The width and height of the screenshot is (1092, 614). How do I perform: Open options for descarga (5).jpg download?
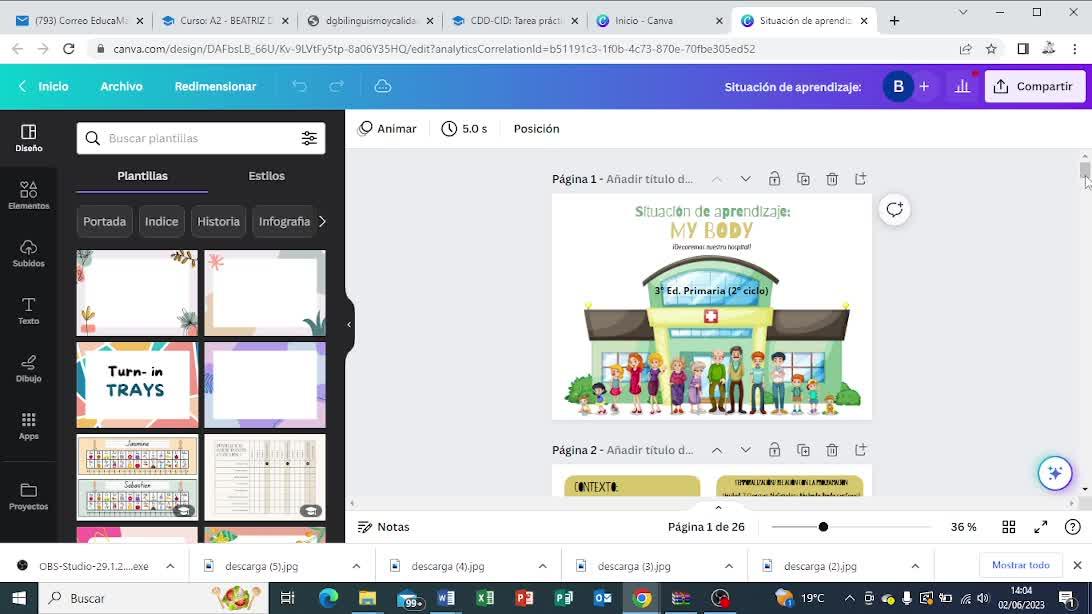point(356,566)
